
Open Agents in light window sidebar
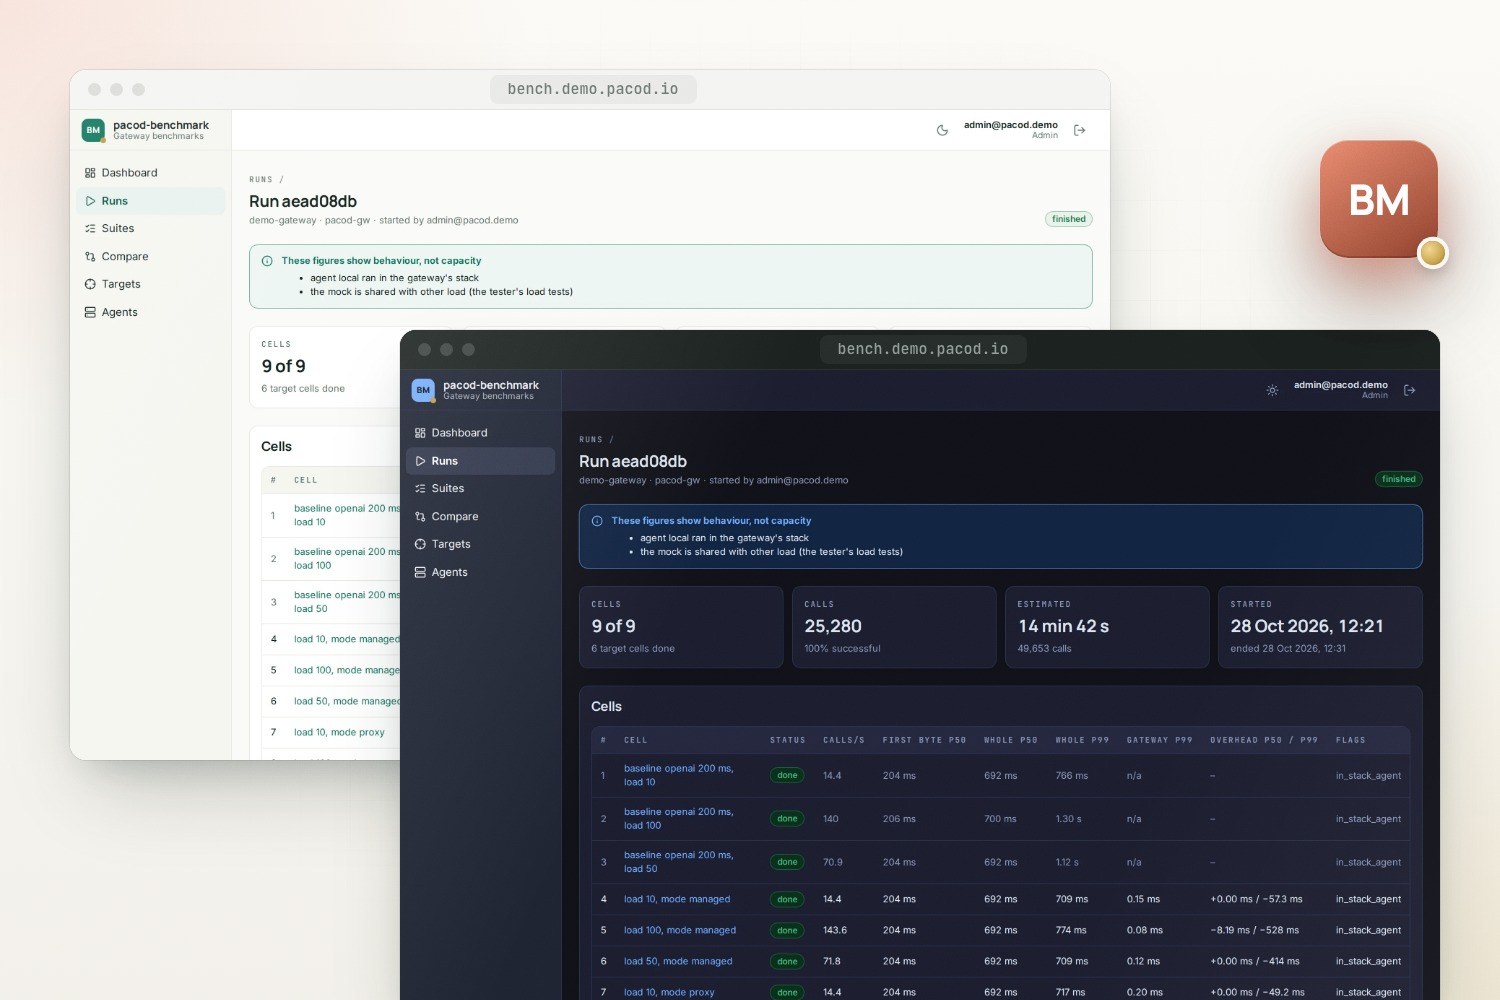(151, 312)
